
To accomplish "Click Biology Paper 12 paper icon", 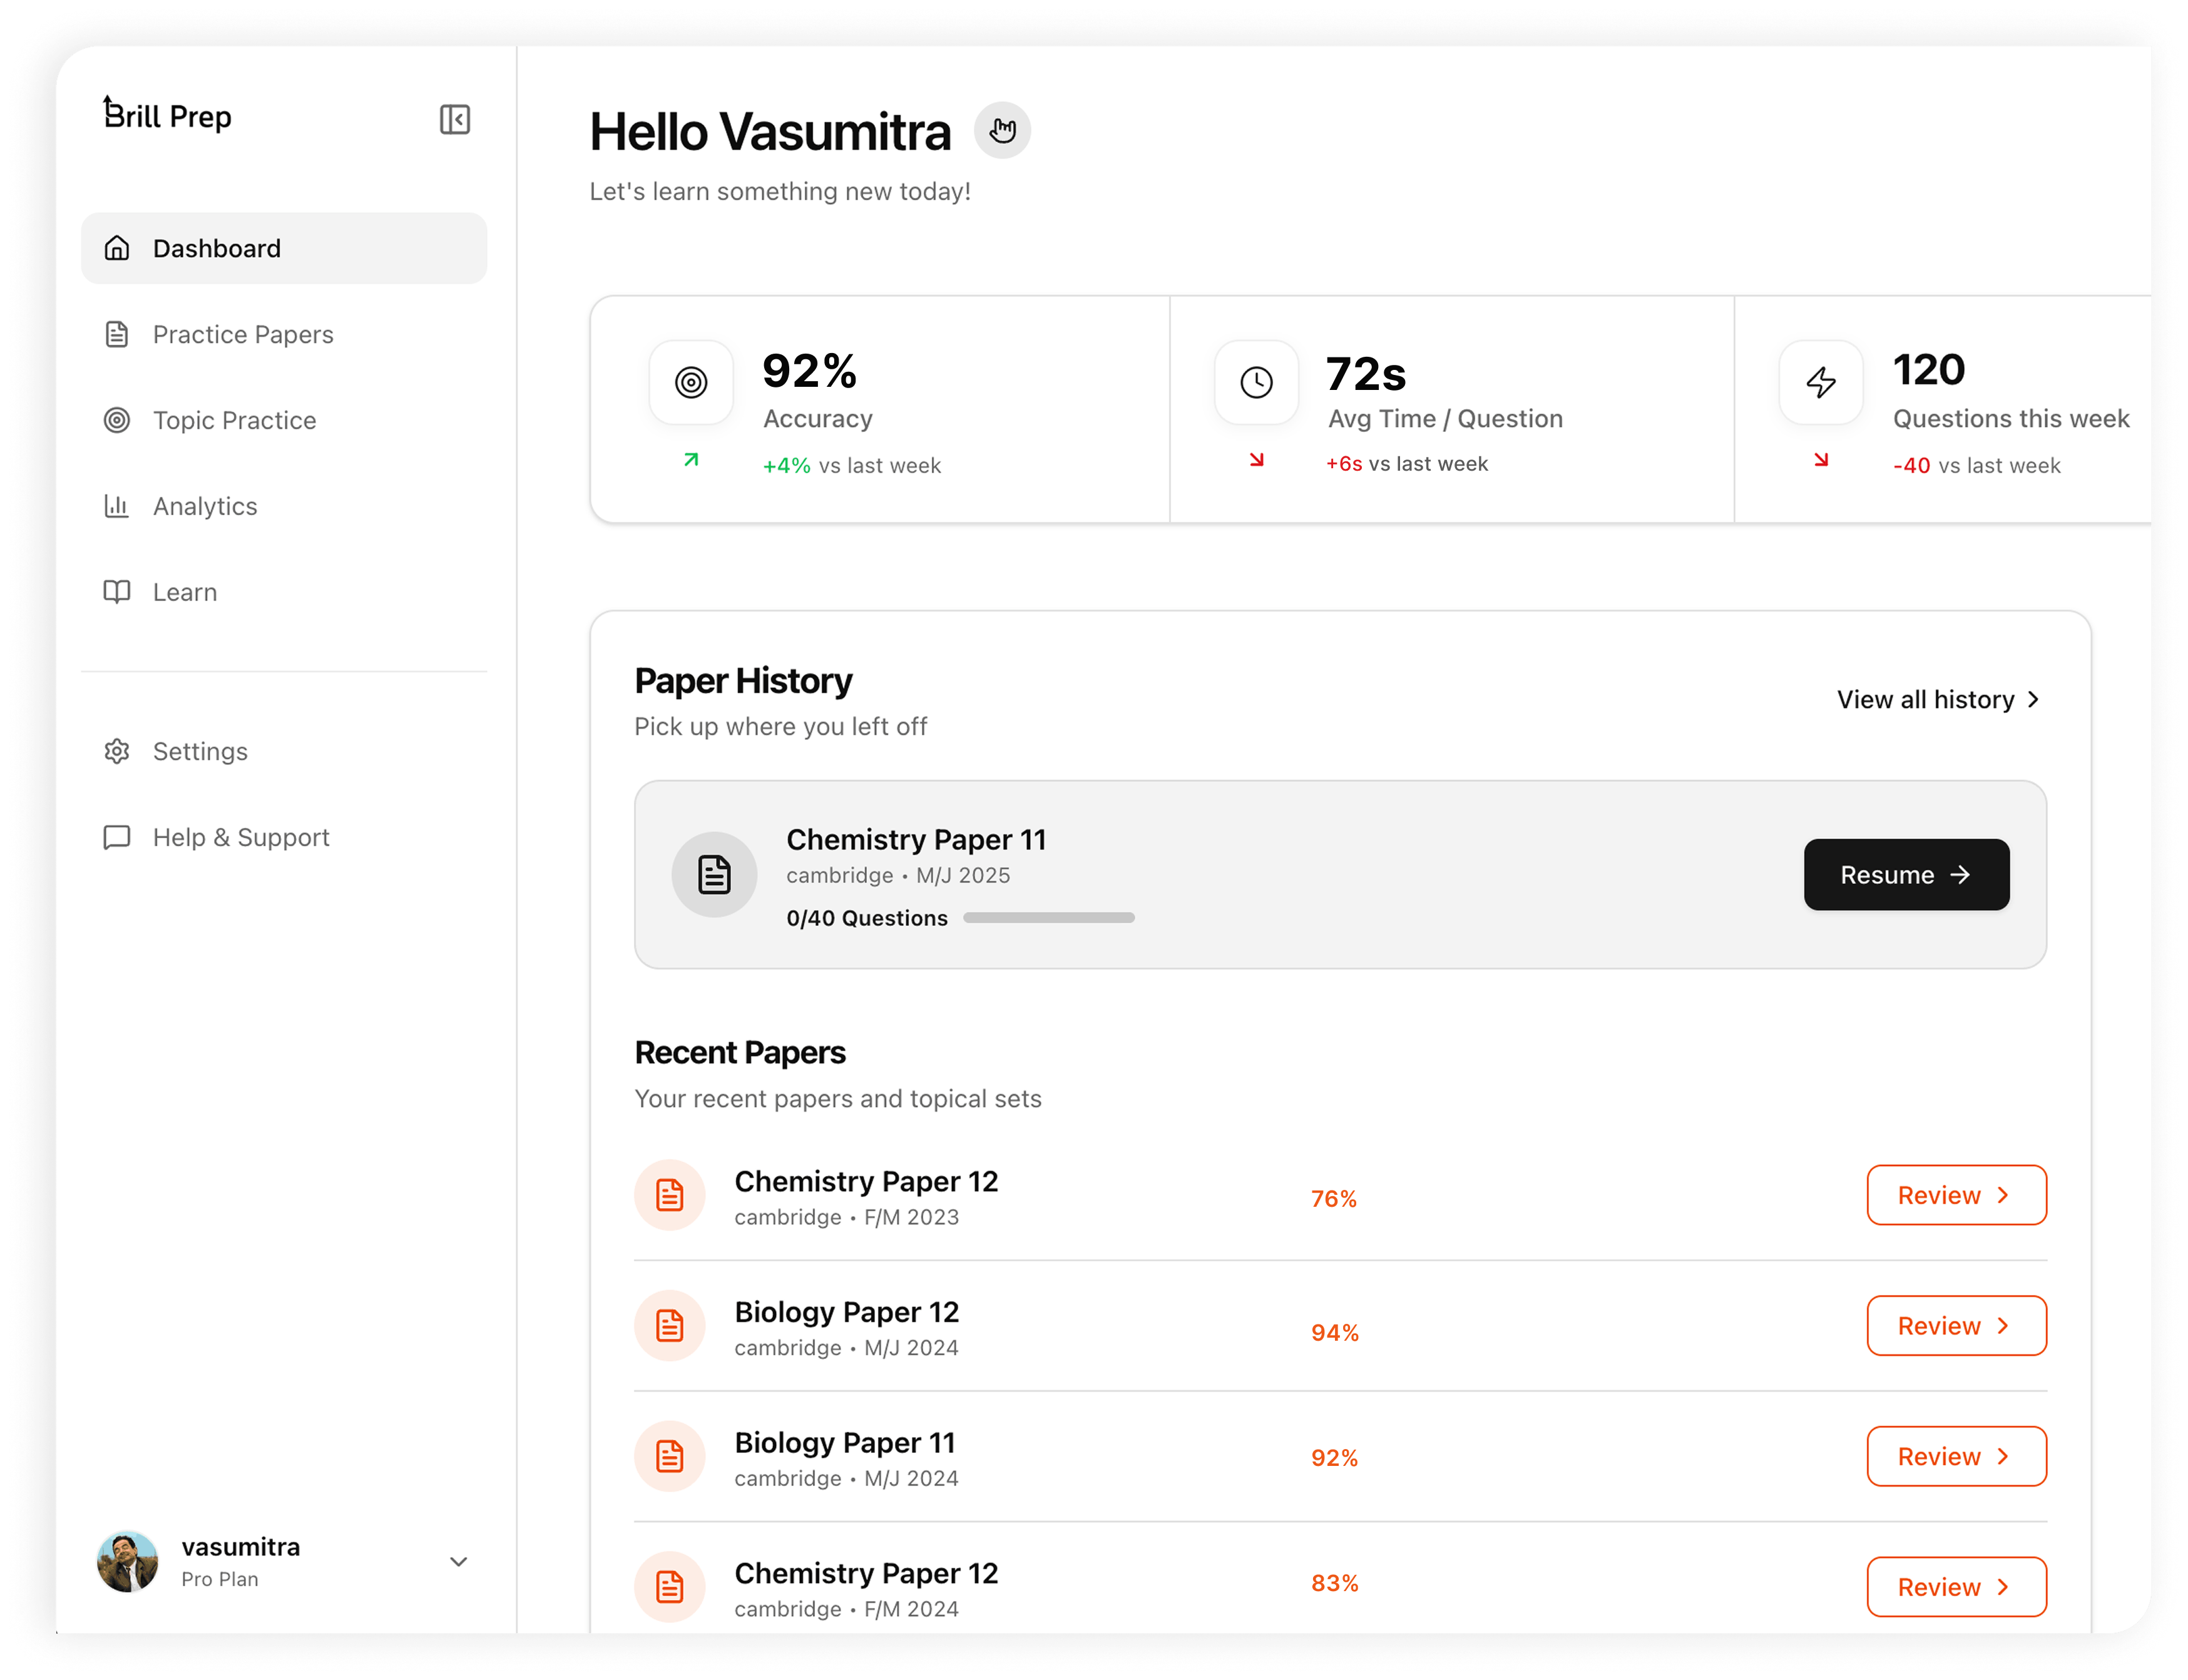I will (670, 1326).
